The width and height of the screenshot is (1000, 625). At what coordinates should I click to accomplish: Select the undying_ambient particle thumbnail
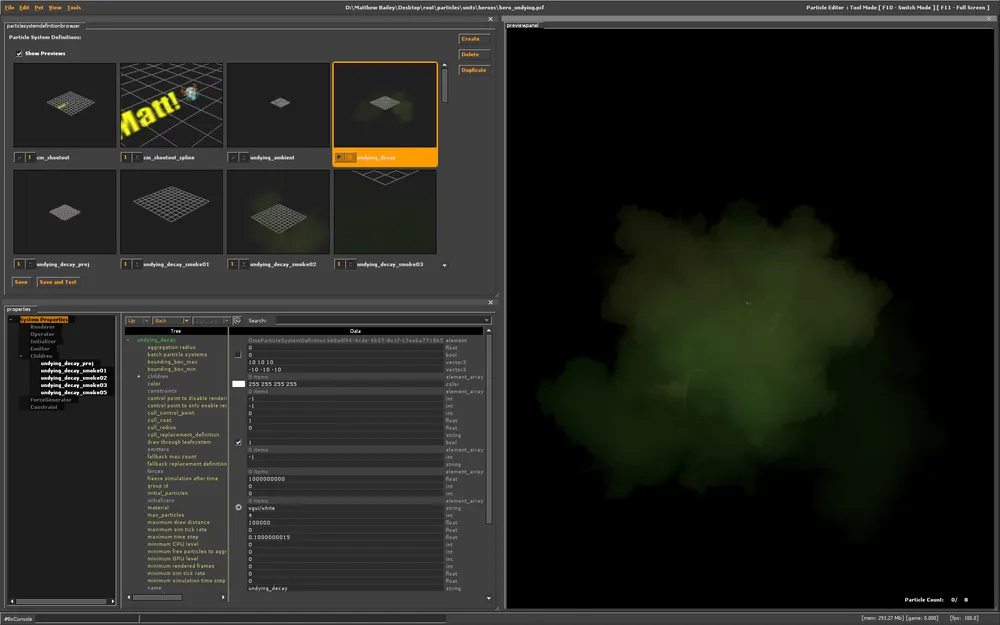pos(278,105)
